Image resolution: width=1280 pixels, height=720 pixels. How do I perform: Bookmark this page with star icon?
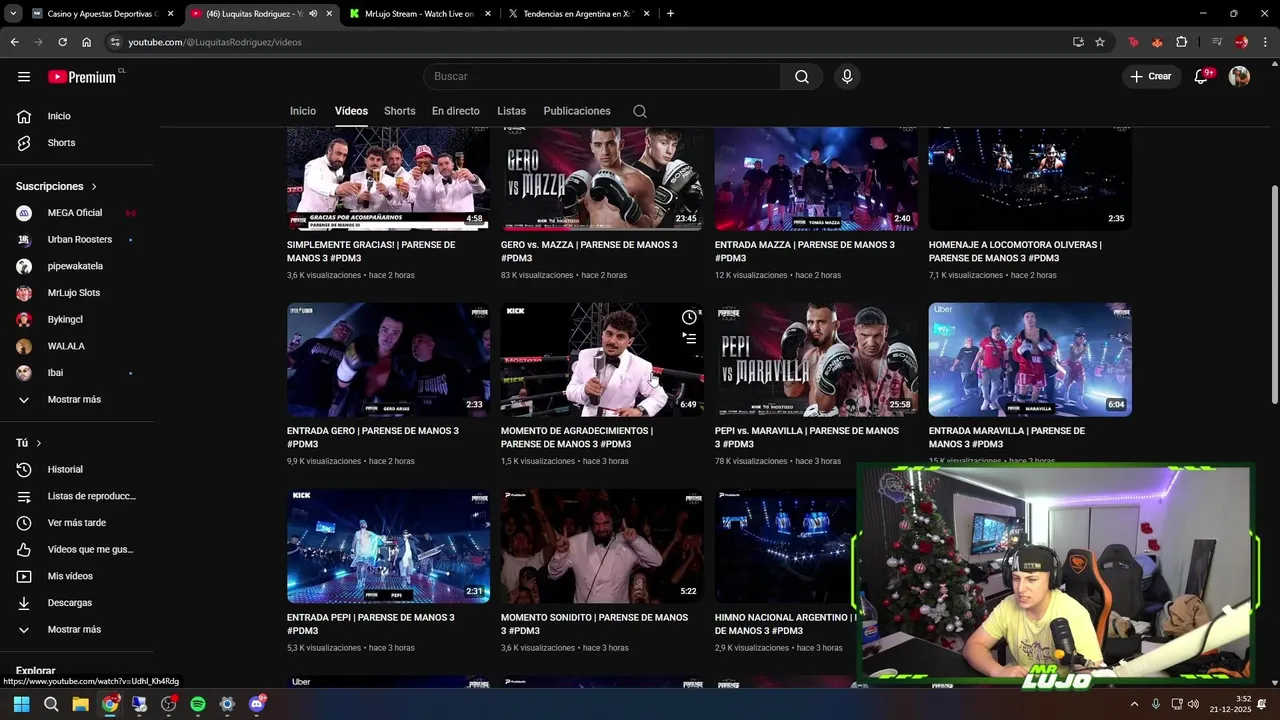click(1100, 42)
